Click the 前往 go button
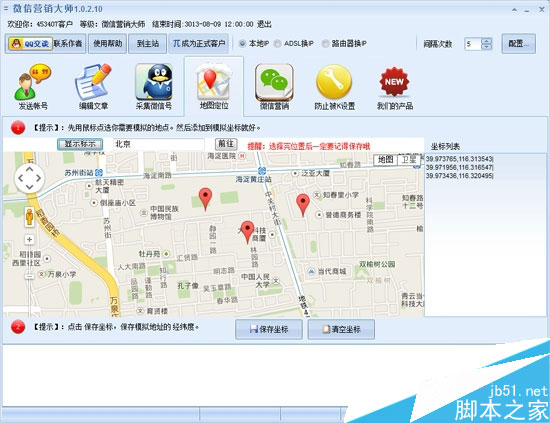 [x=226, y=144]
